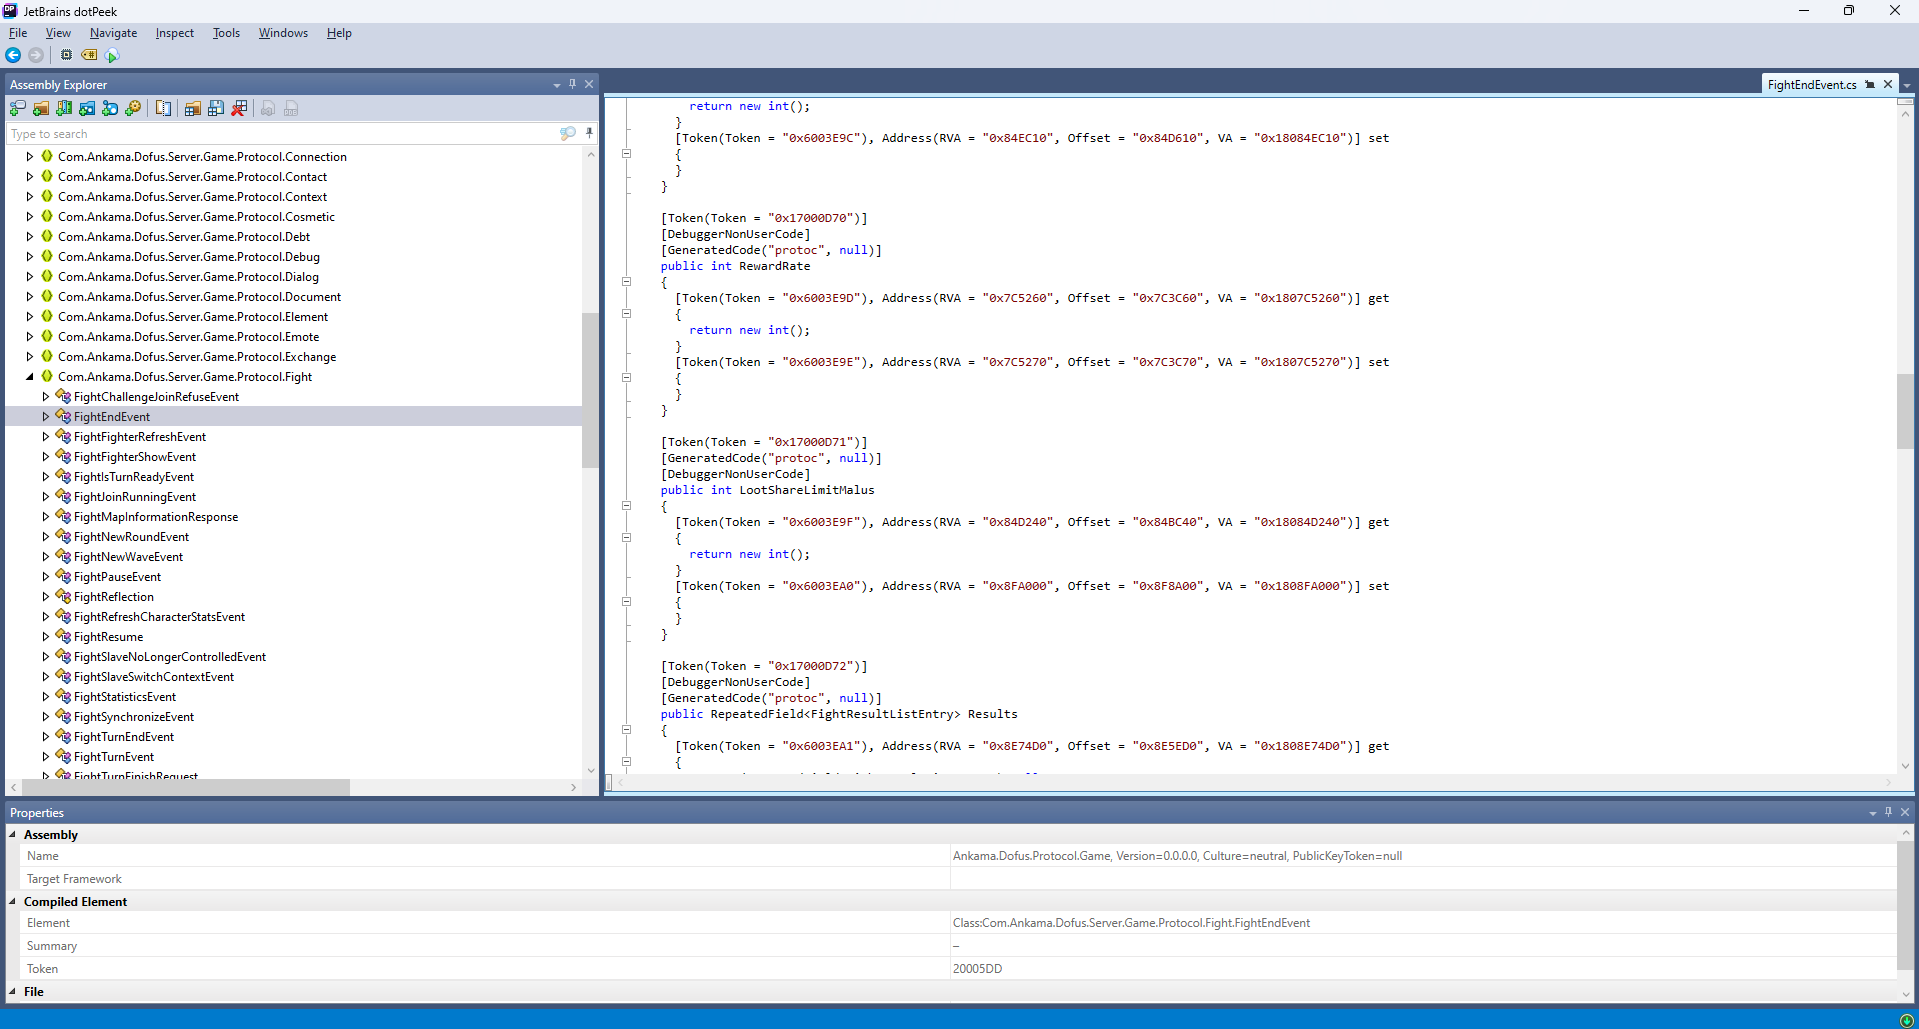Screen dimensions: 1919x1029
Task: Open from URL icon in Assembly Explorer
Action: (x=18, y=108)
